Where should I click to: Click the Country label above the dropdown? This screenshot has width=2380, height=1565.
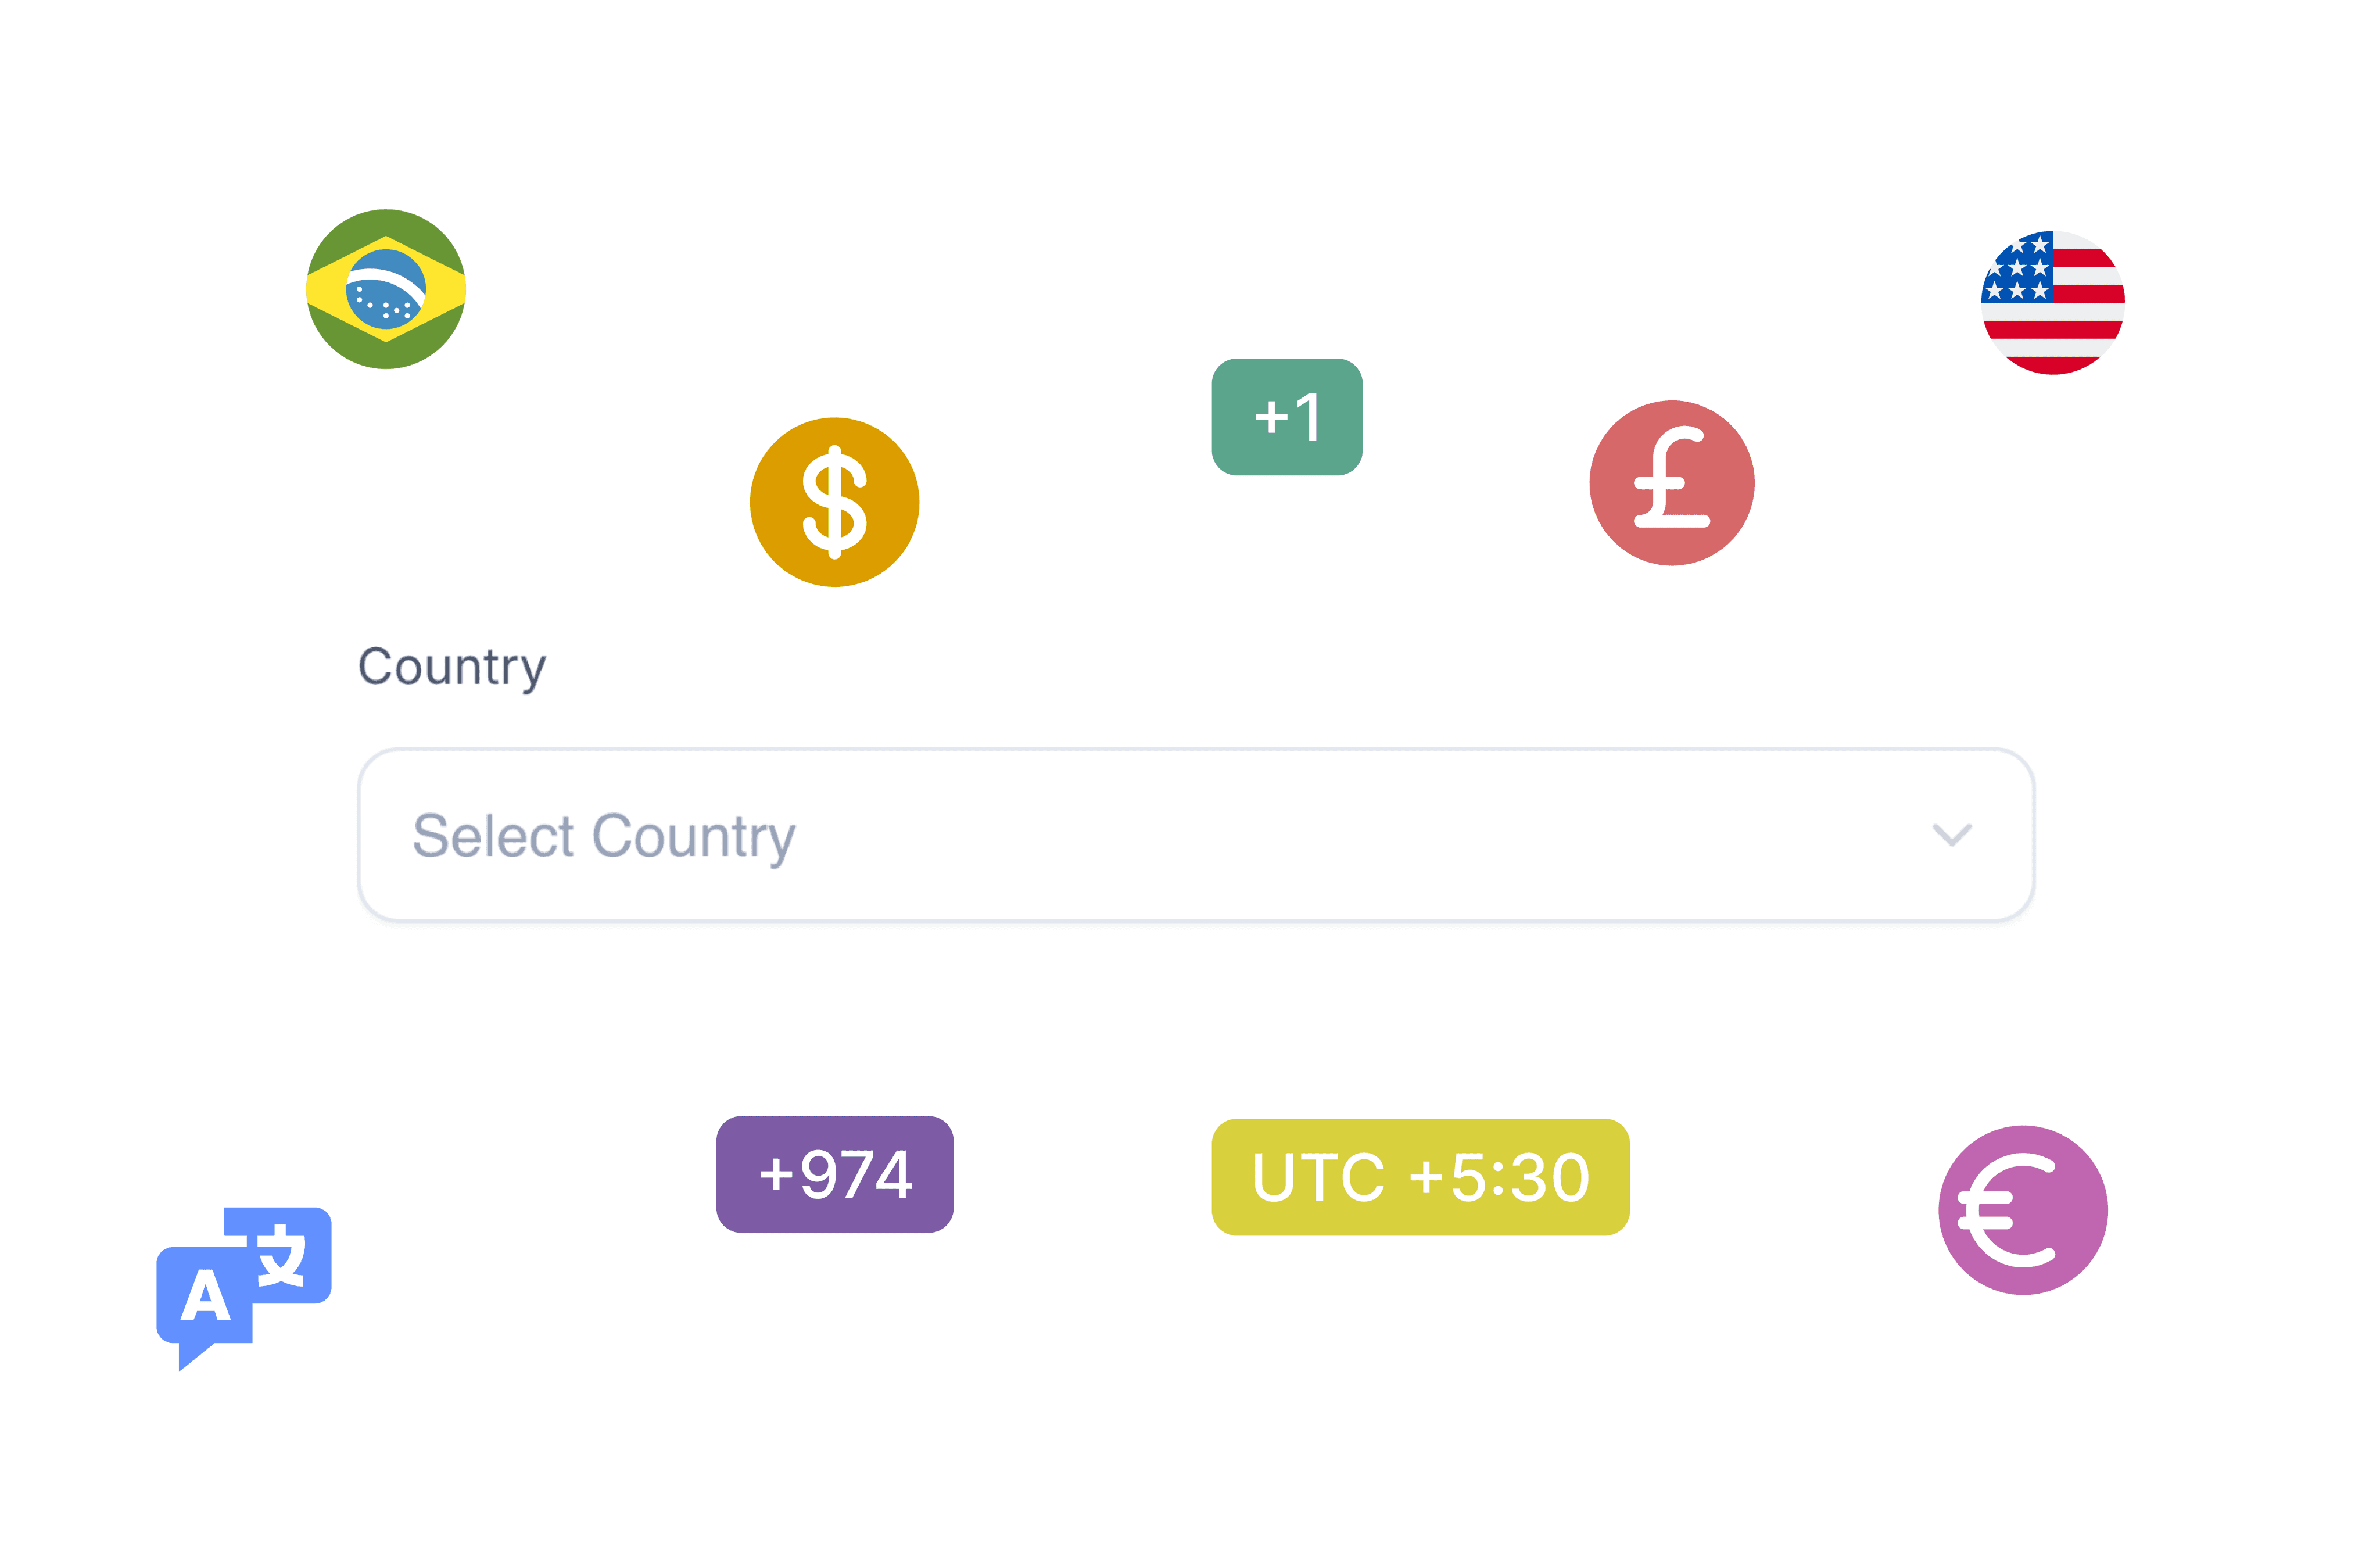452,666
